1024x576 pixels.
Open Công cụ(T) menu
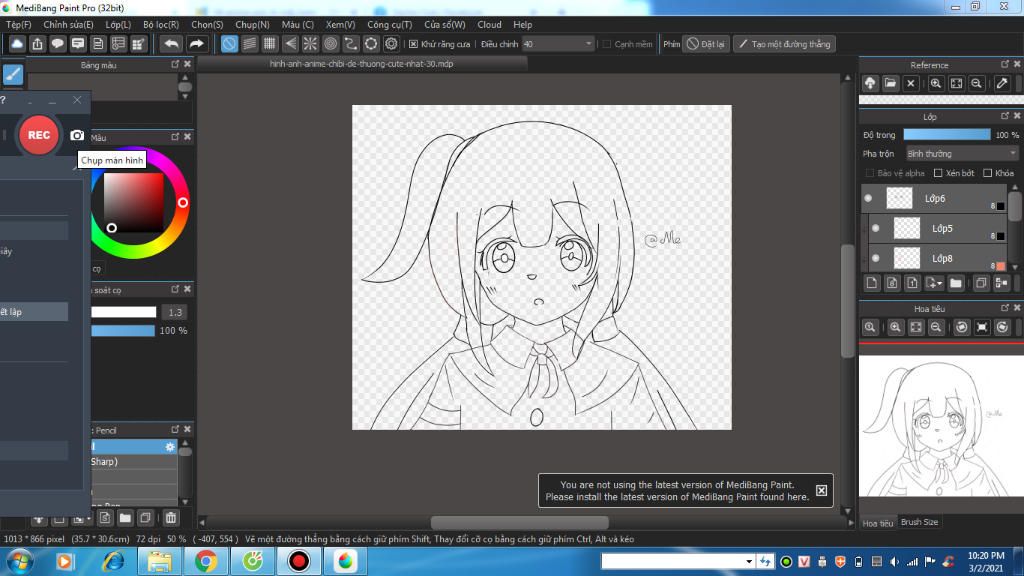(389, 24)
